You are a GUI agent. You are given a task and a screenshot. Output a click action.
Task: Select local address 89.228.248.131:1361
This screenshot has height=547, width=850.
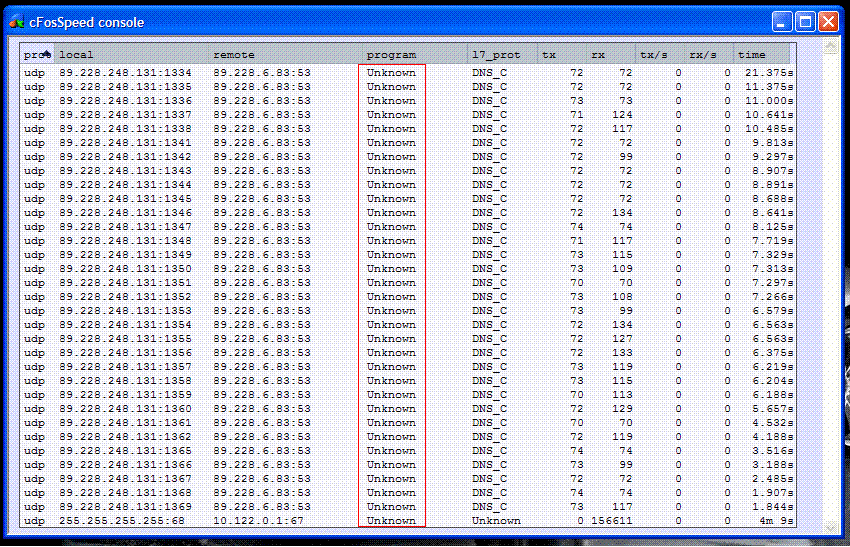click(125, 423)
